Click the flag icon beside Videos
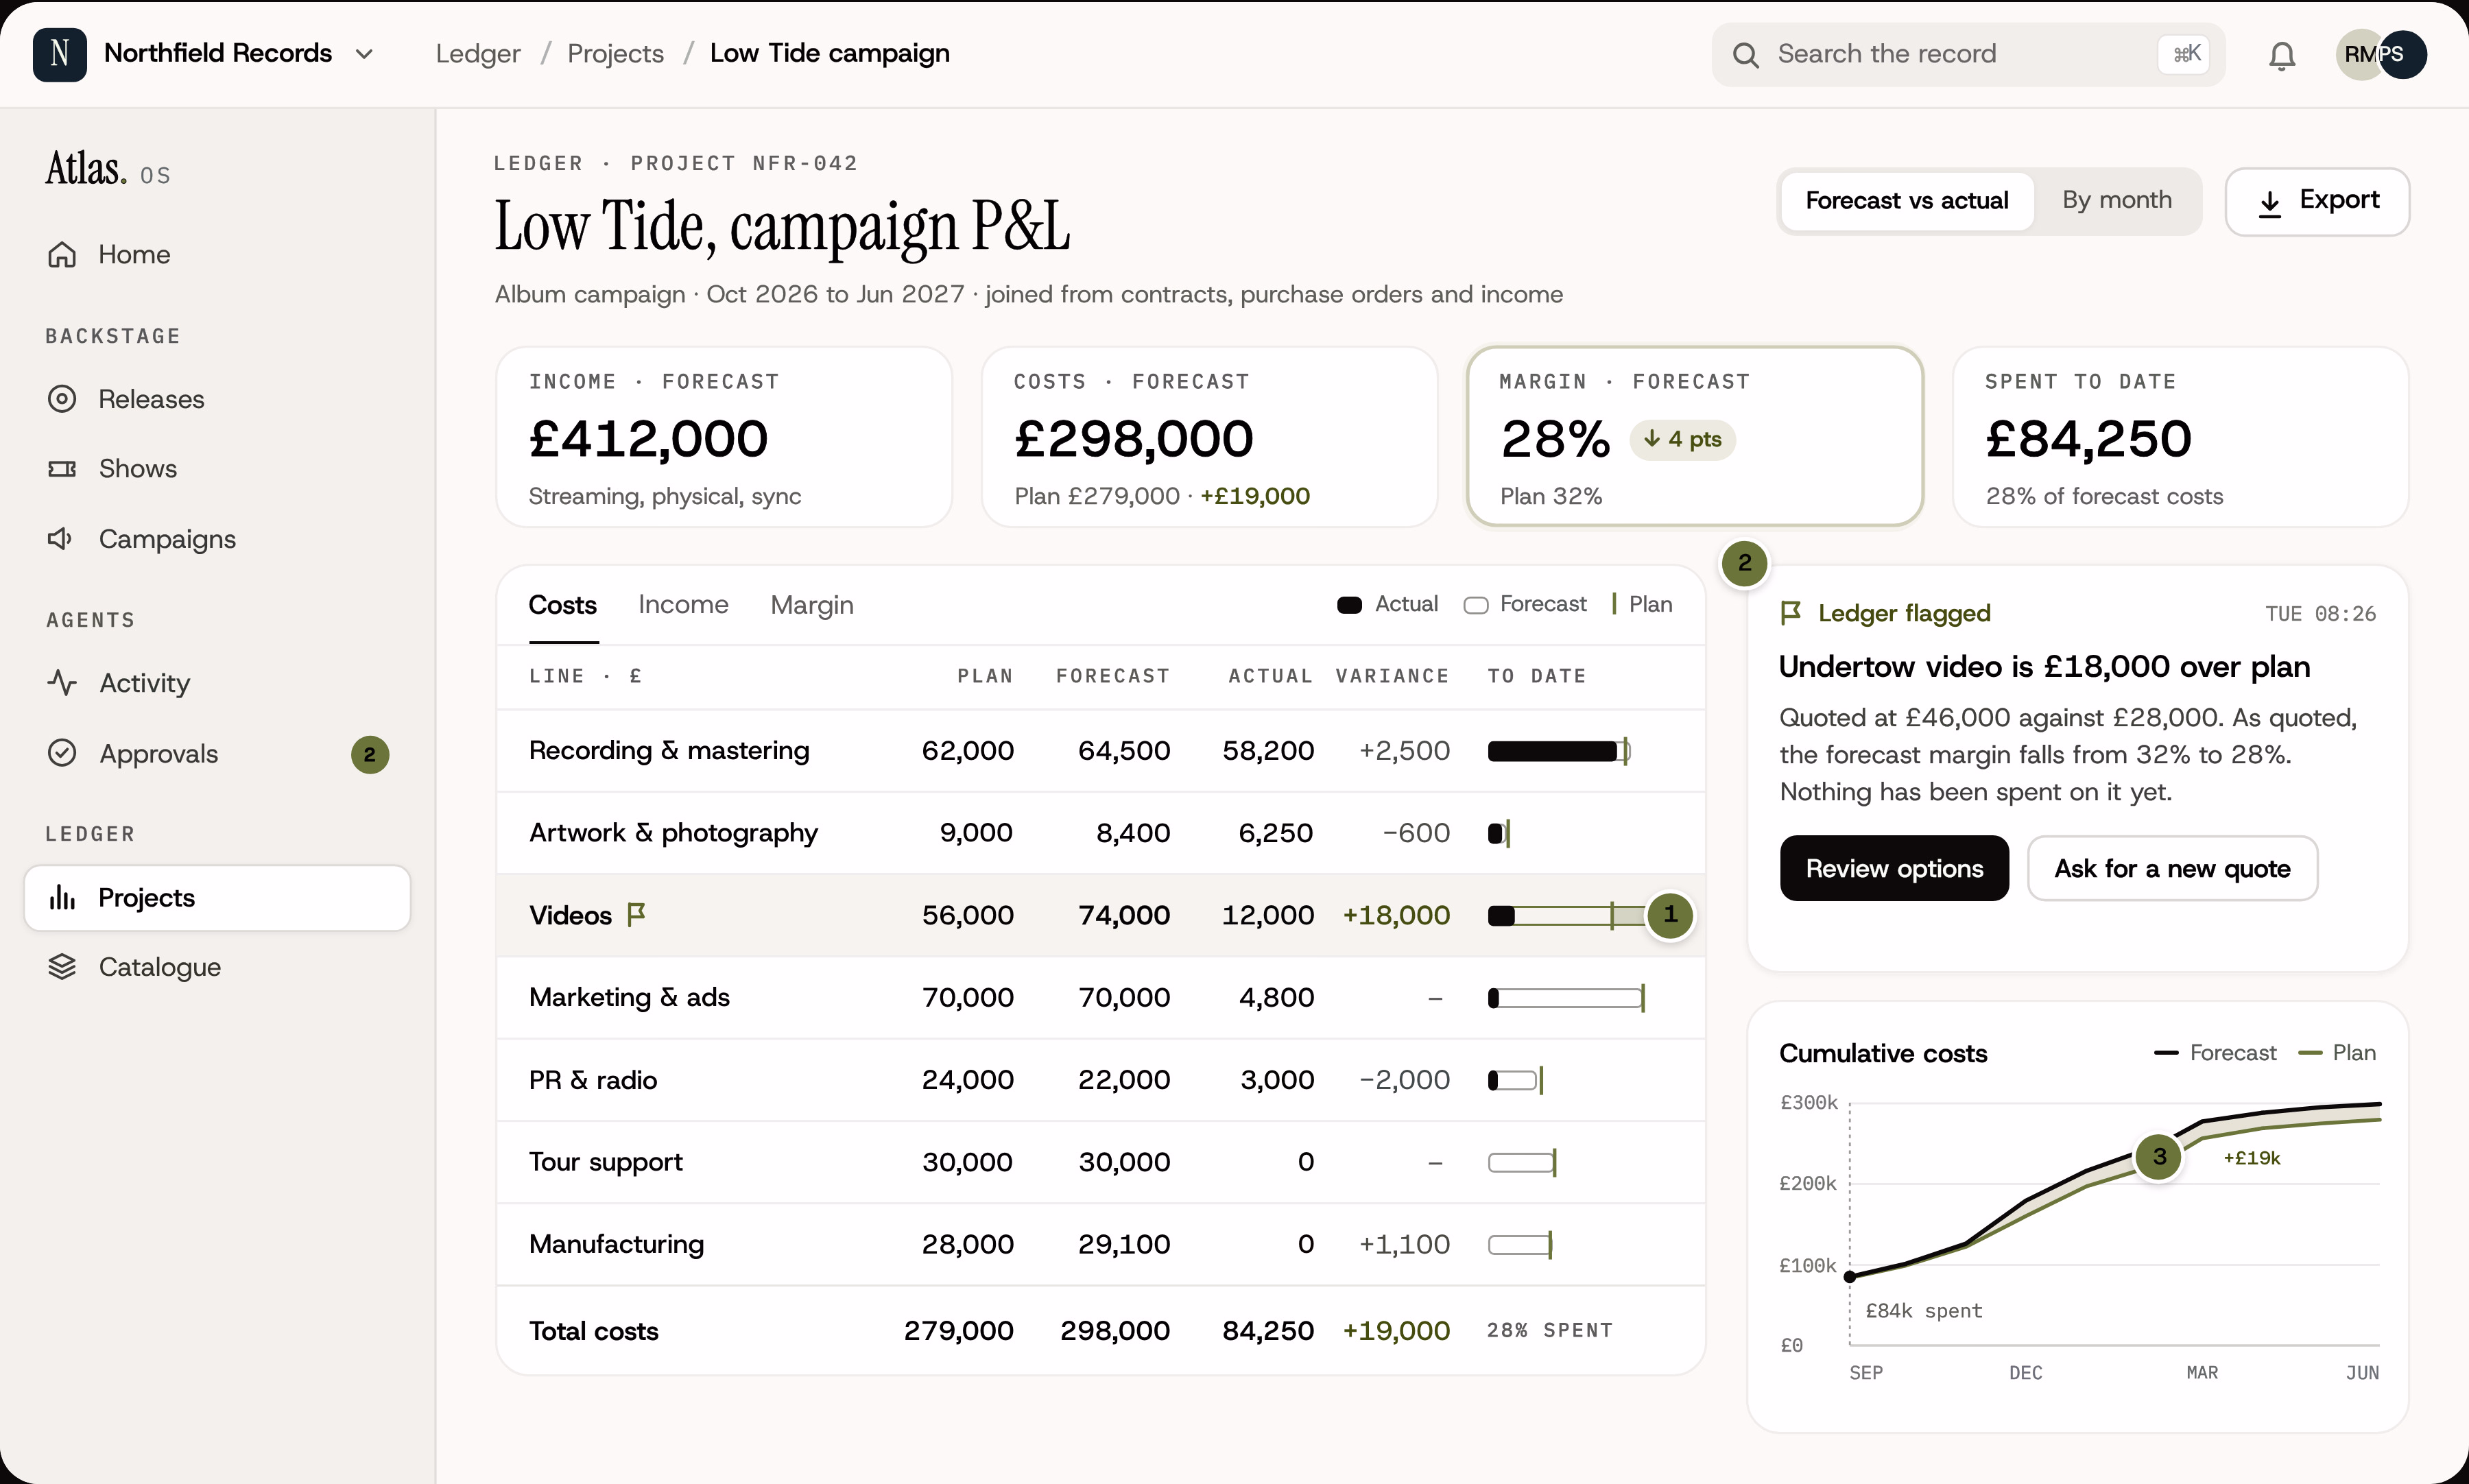This screenshot has width=2469, height=1484. pos(636,914)
